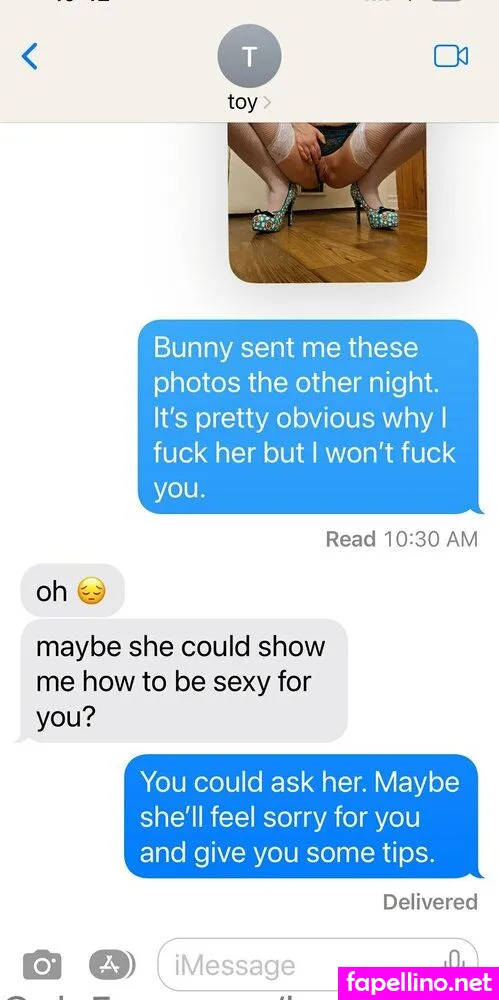Open the photo attachment thumbnail
Viewport: 499px width, 1000px height.
click(327, 203)
